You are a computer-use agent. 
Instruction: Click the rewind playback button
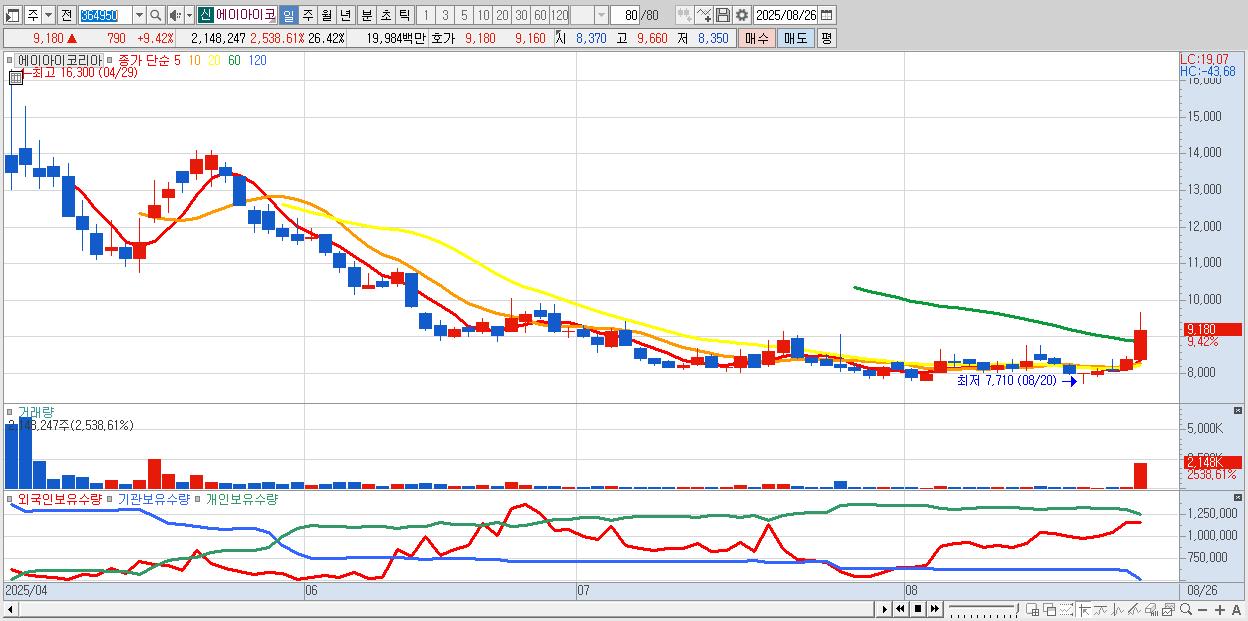pyautogui.click(x=900, y=609)
